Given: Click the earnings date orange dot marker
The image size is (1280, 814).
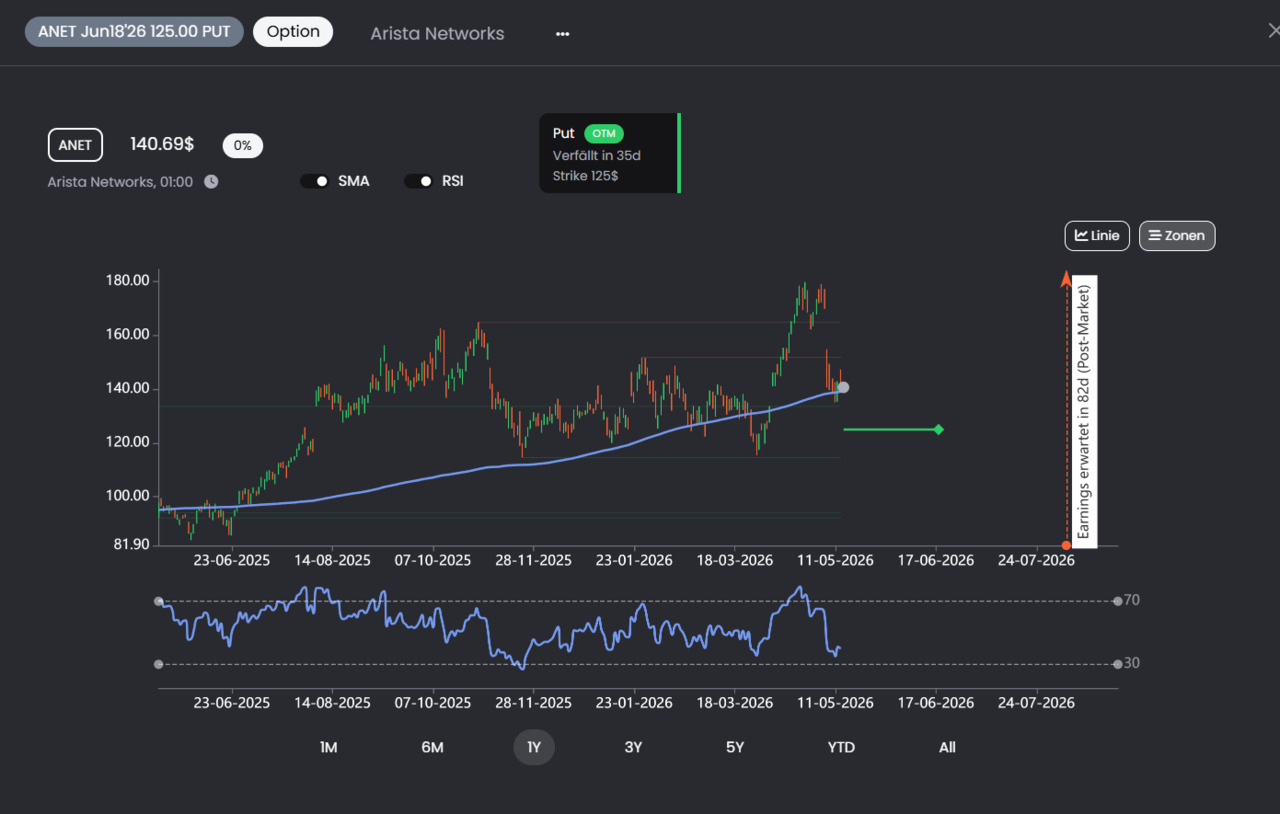Looking at the screenshot, I should (1067, 545).
